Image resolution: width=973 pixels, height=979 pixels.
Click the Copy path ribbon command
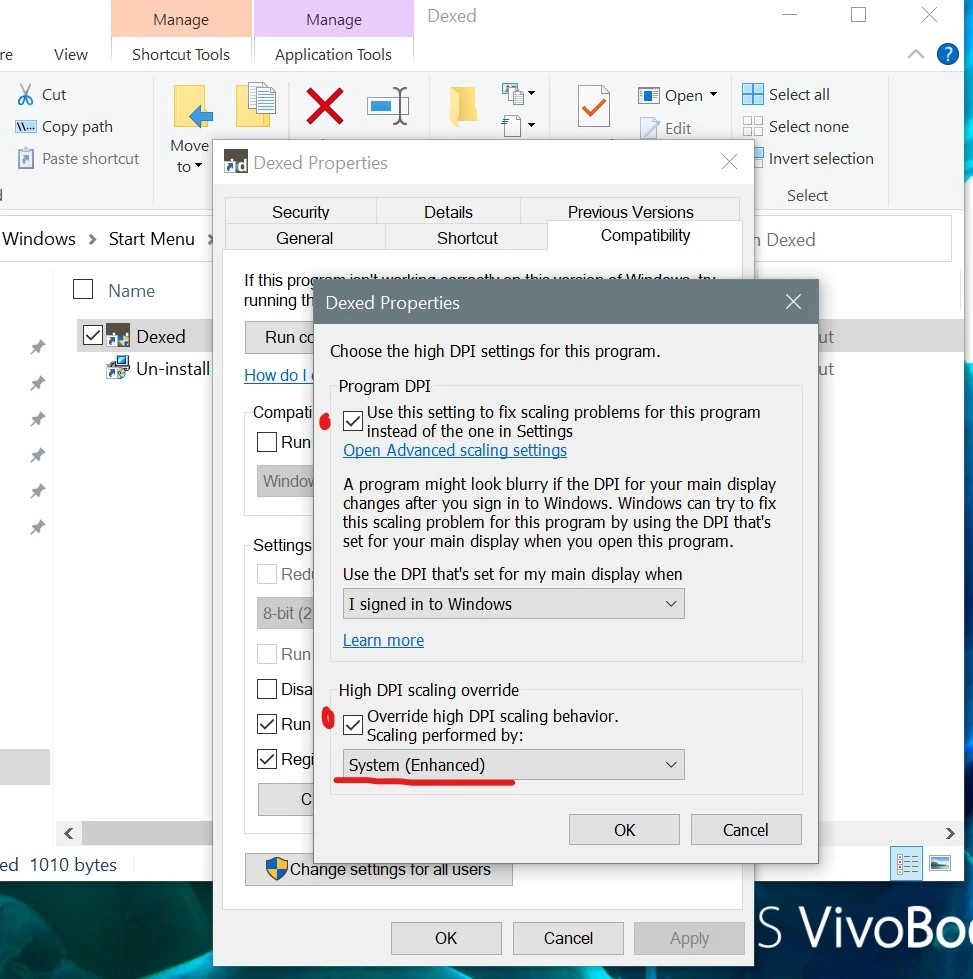[x=64, y=127]
